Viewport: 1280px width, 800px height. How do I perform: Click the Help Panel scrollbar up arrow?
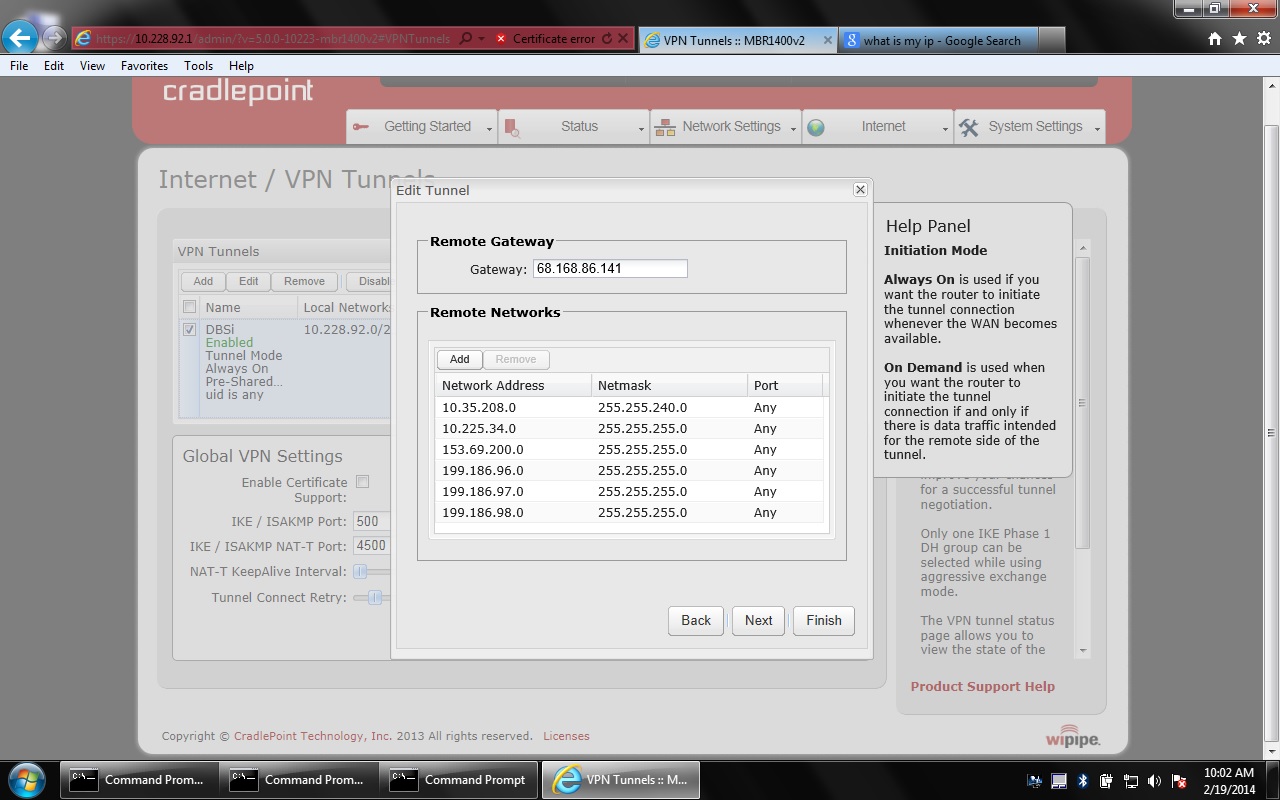pos(1082,248)
